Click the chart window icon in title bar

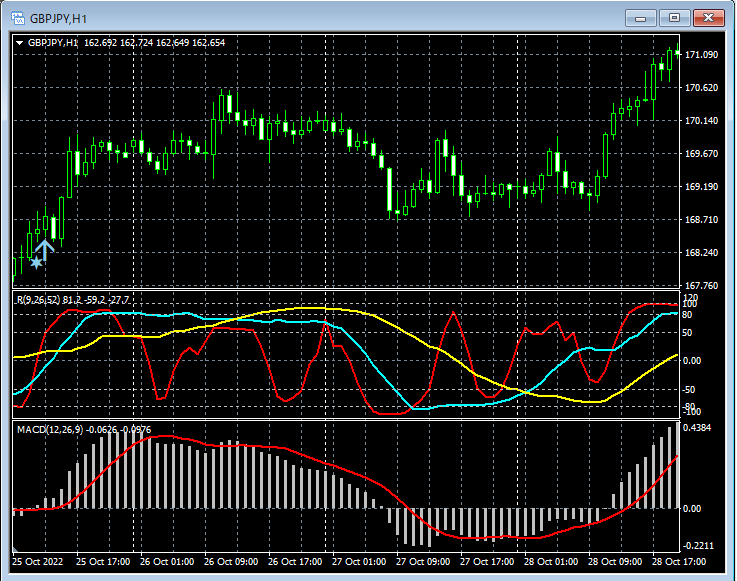(x=17, y=18)
